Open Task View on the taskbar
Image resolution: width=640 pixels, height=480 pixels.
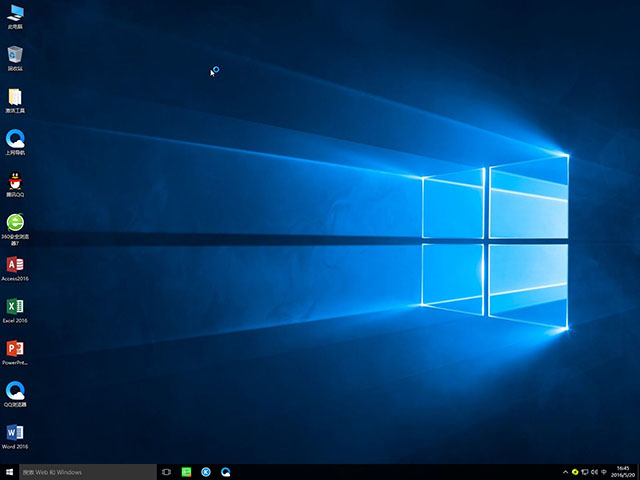pos(166,471)
